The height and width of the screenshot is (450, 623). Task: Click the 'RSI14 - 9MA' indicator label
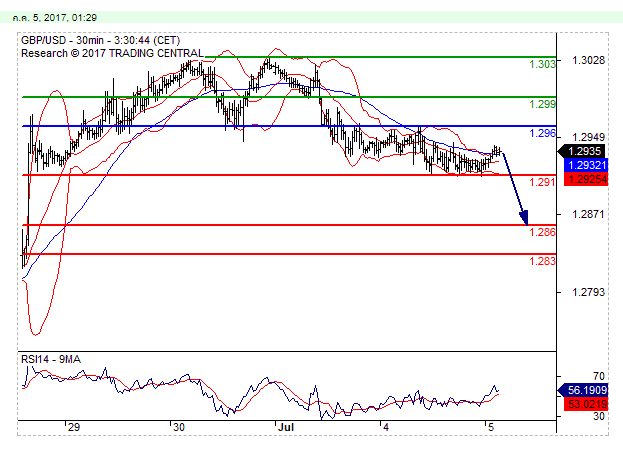[51, 359]
